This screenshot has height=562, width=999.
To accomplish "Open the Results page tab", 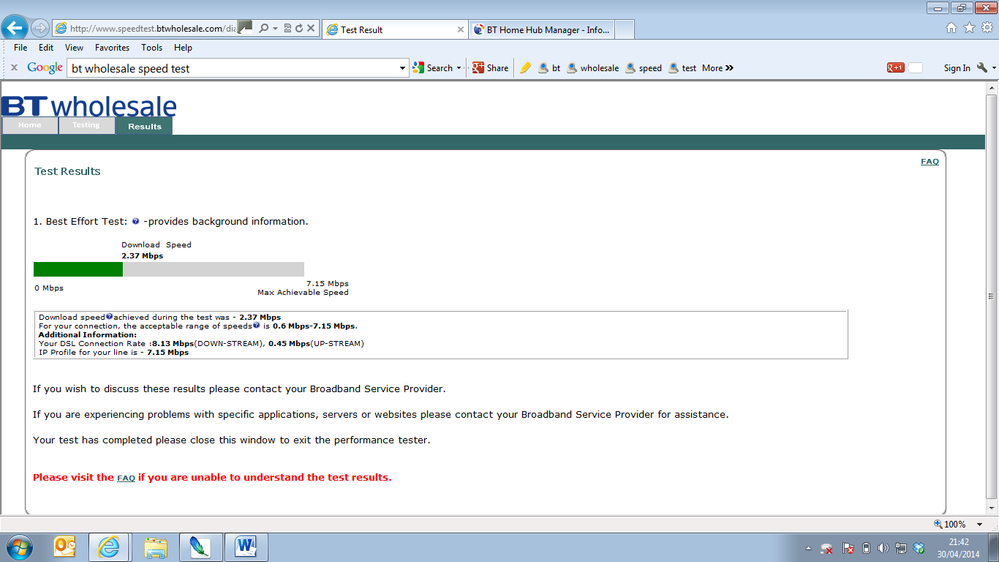I will coord(144,126).
